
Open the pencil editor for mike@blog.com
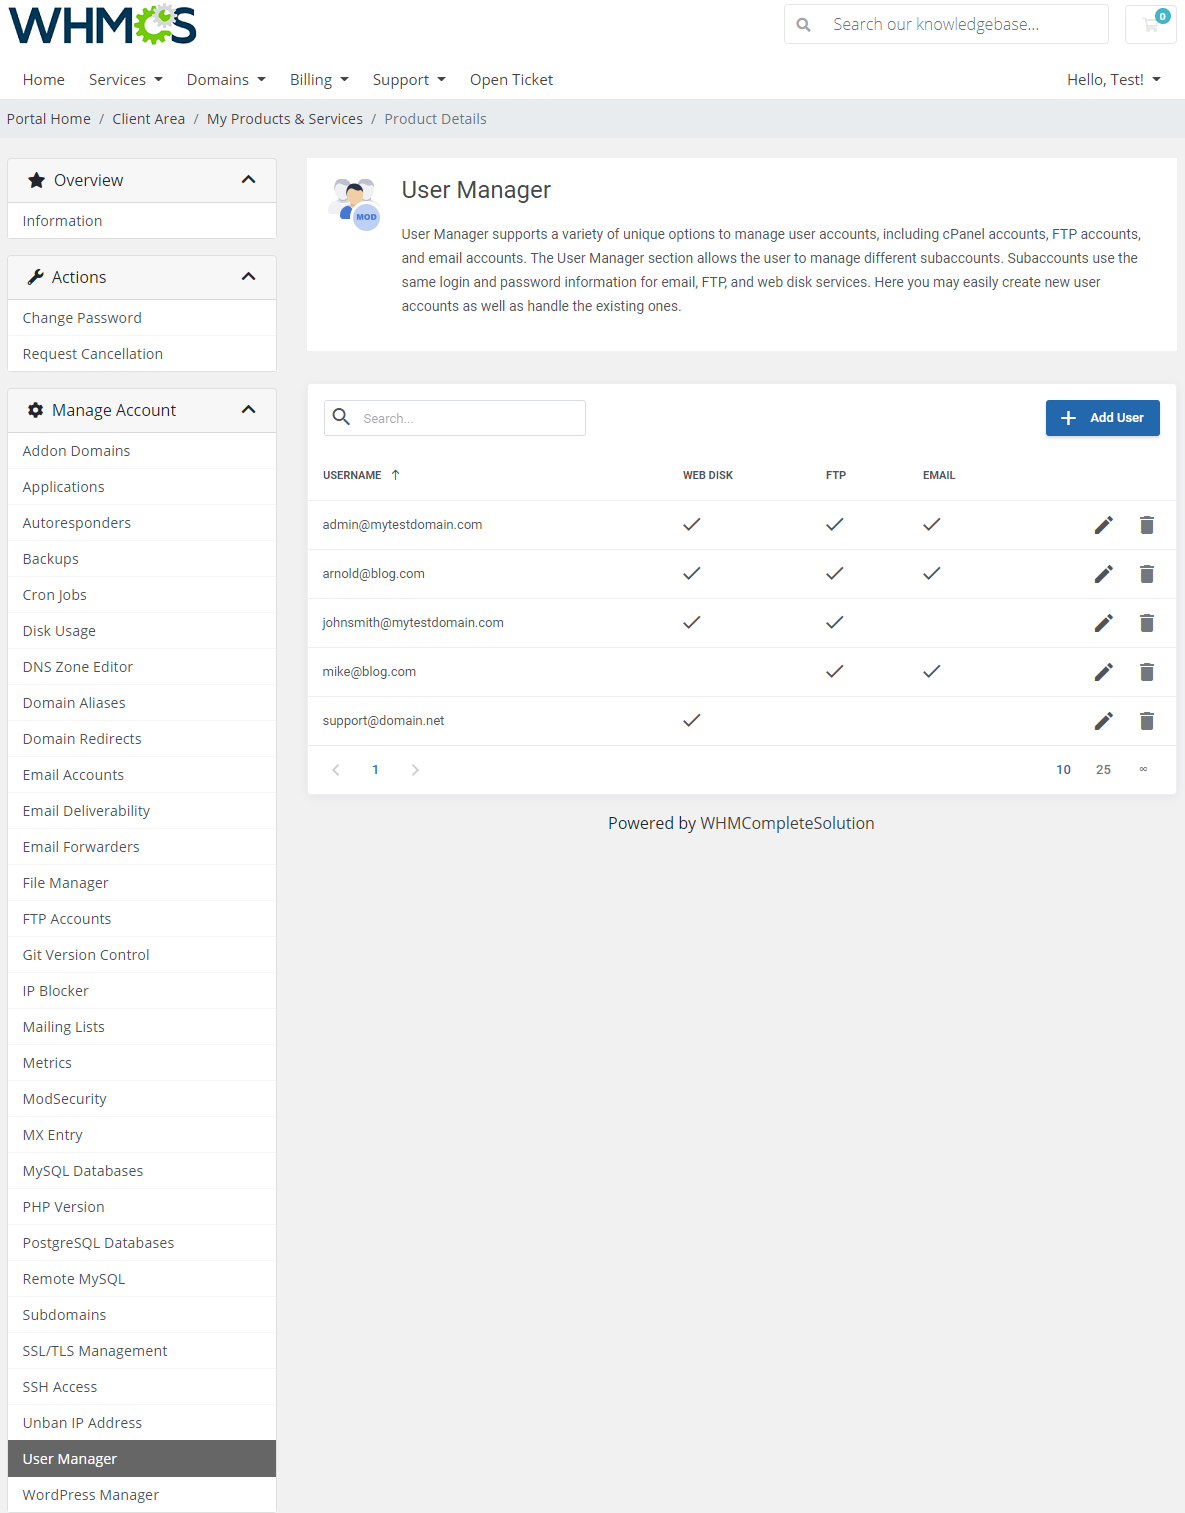pyautogui.click(x=1103, y=671)
